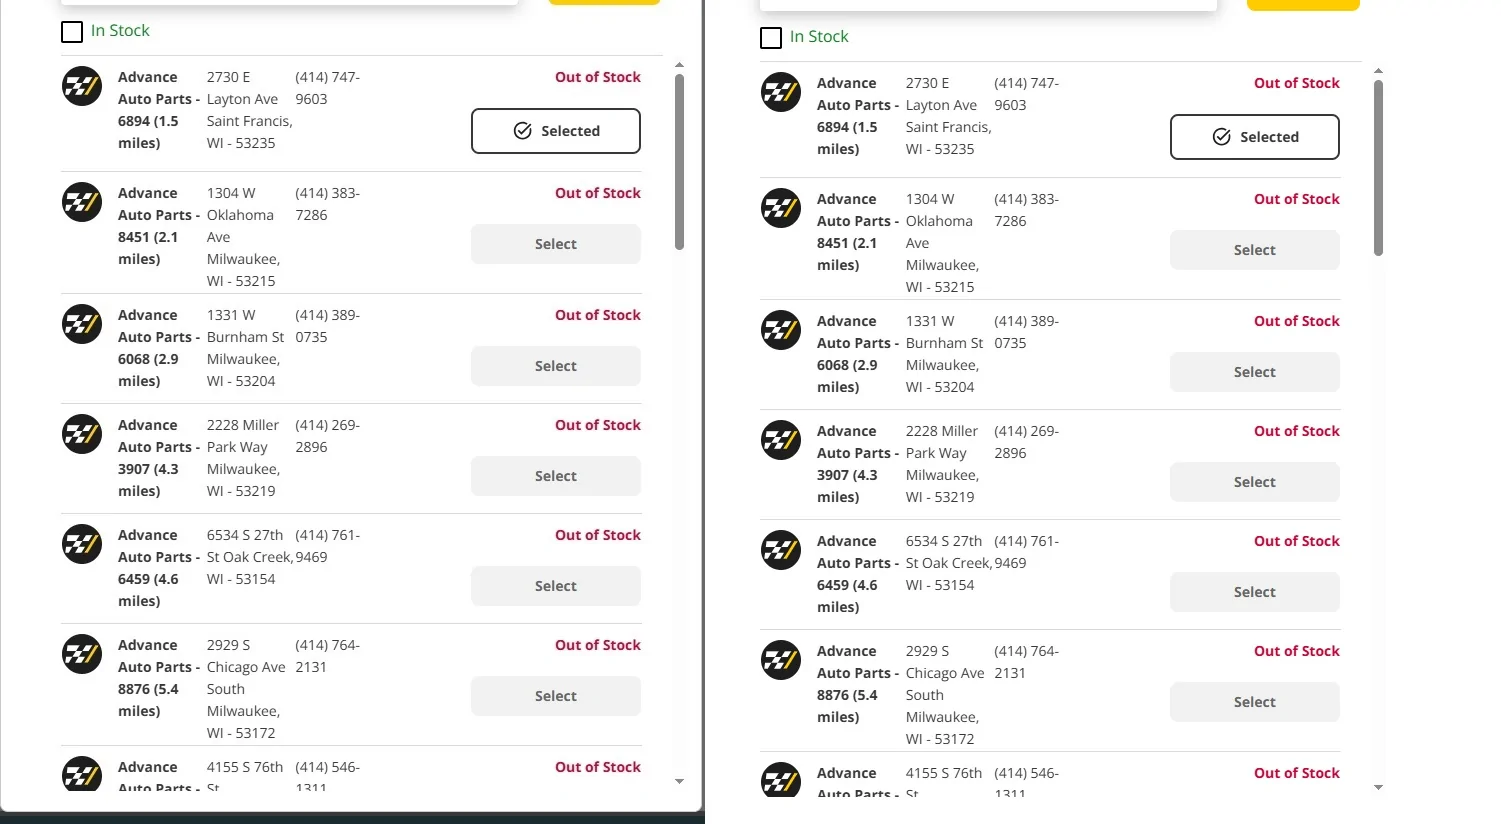Enable the In Stock checkbox in left panel
1501x824 pixels.
point(72,32)
